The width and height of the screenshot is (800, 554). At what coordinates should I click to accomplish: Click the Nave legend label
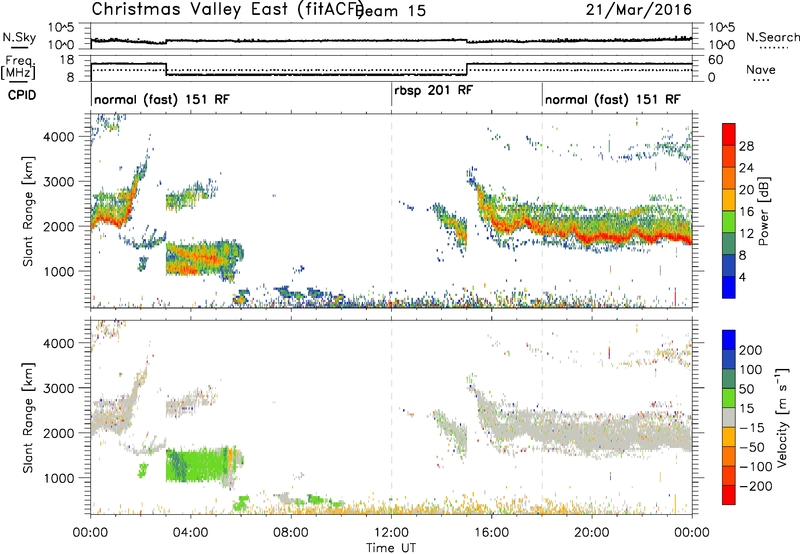coord(761,70)
